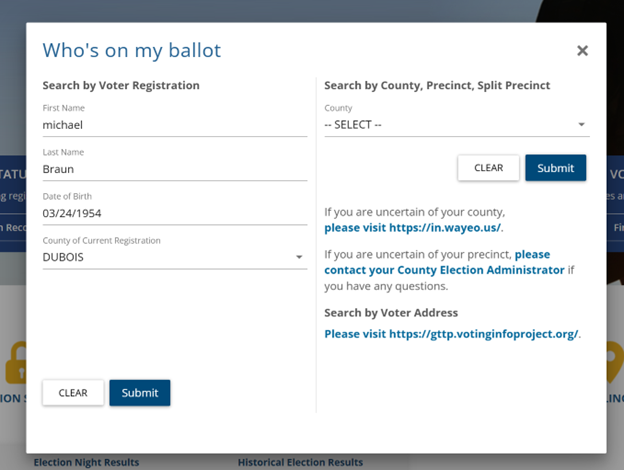The height and width of the screenshot is (470, 624).
Task: Expand the County SELECT dropdown
Action: (x=457, y=125)
